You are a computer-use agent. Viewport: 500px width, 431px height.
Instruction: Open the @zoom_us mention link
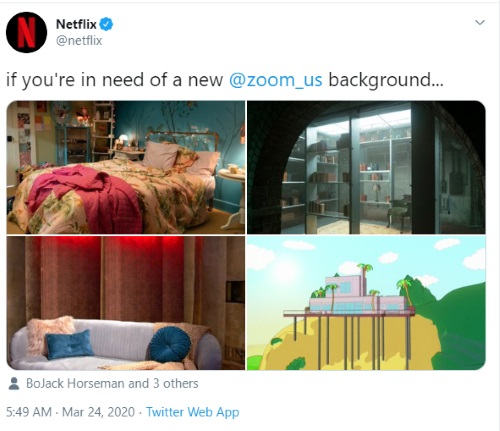point(276,80)
